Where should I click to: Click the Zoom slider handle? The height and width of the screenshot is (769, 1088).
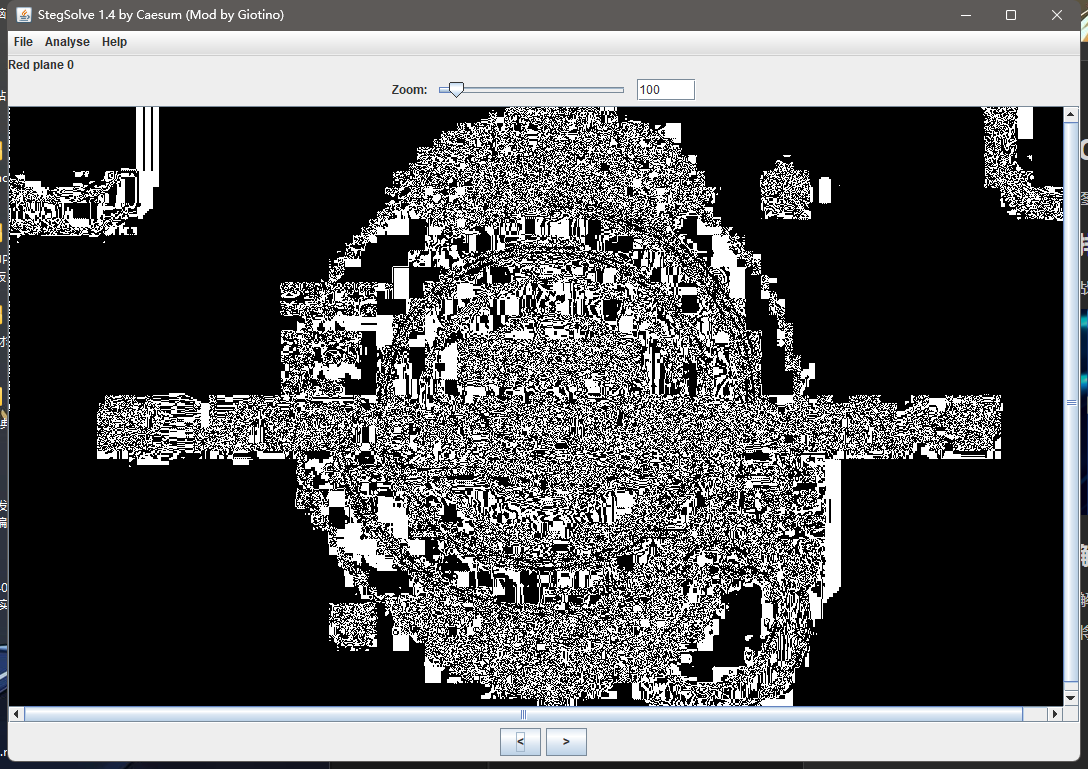(x=456, y=90)
